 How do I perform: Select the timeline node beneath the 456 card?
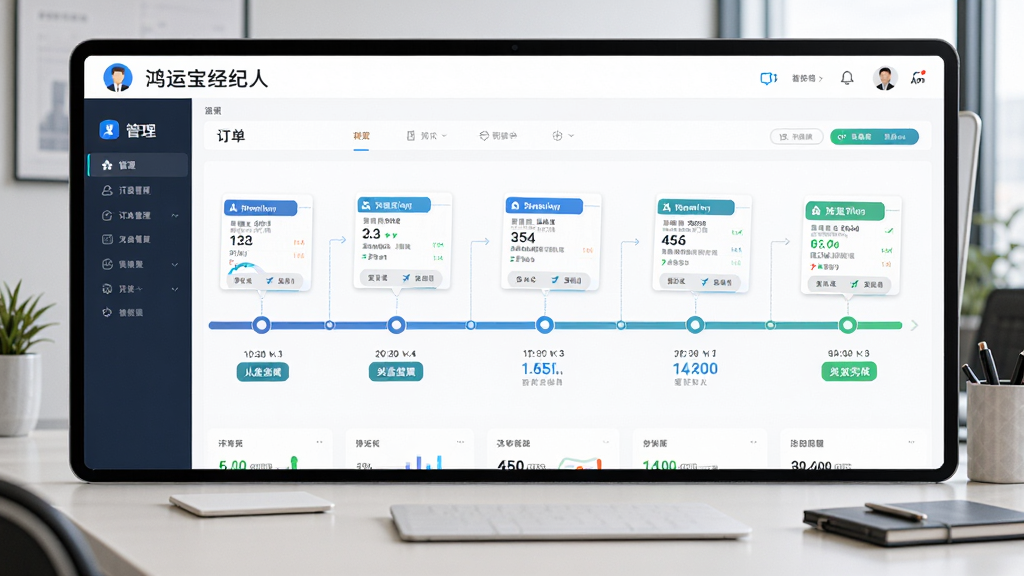pos(695,325)
